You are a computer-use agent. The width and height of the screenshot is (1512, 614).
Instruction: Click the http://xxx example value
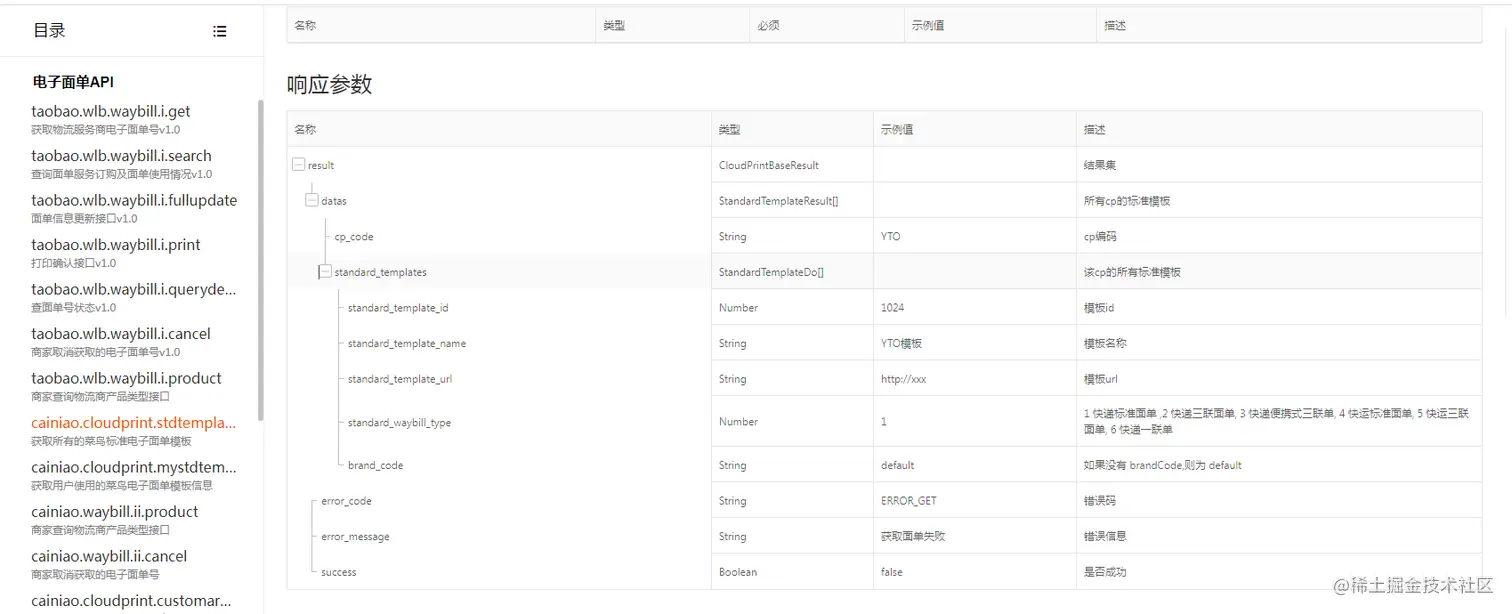pos(903,379)
